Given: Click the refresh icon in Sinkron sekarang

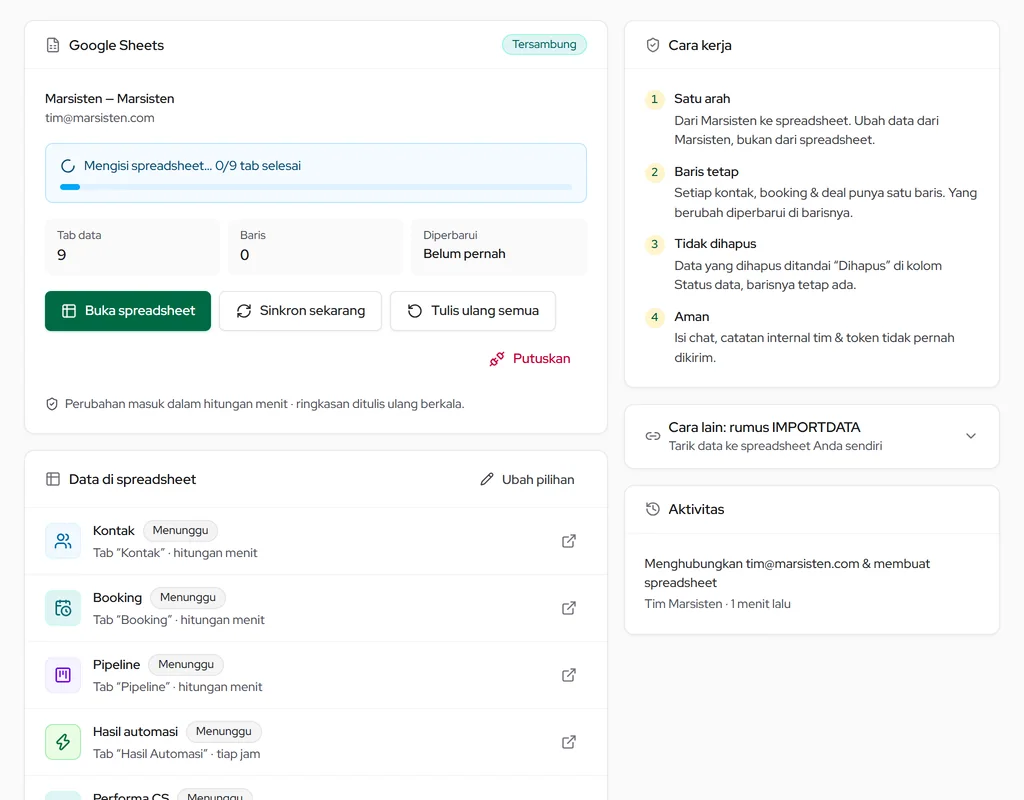Looking at the screenshot, I should coord(244,311).
